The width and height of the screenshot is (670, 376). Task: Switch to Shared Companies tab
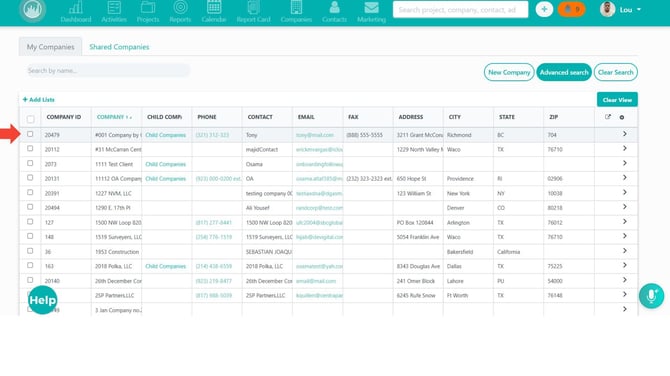click(x=119, y=47)
